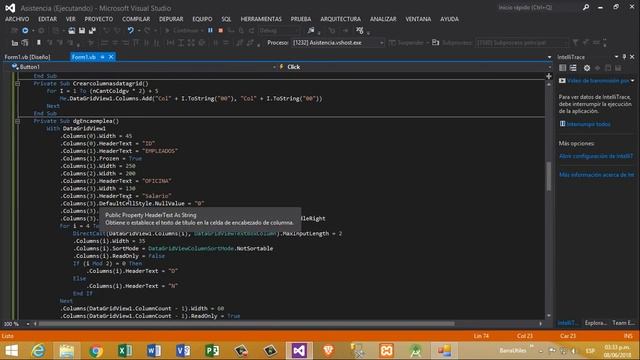Switch to the Explorador bottom tab
Image resolution: width=640 pixels, height=360 pixels.
[596, 323]
